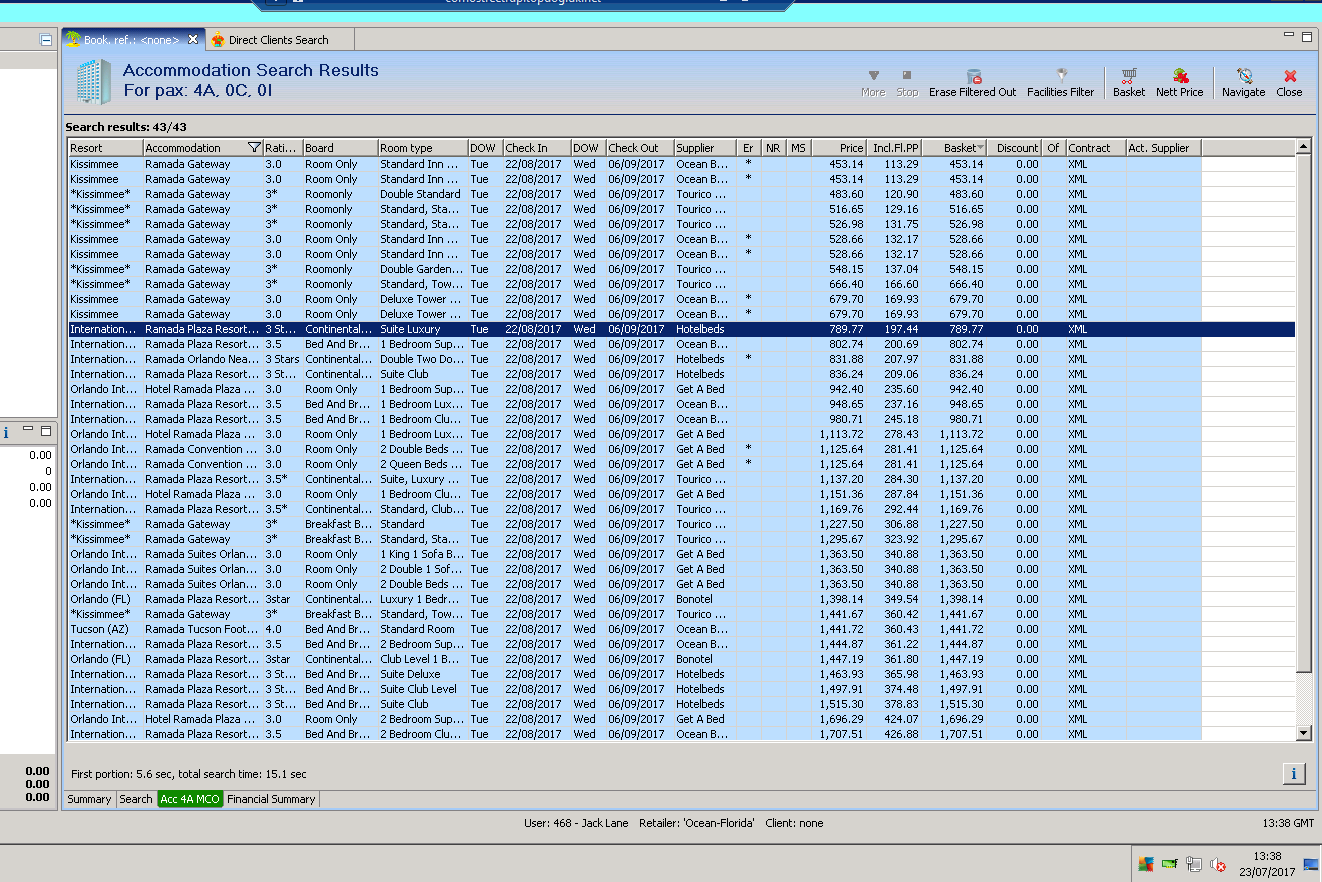Viewport: 1322px width, 882px height.
Task: Close the Book. ref.: <none> tab
Action: 193,39
